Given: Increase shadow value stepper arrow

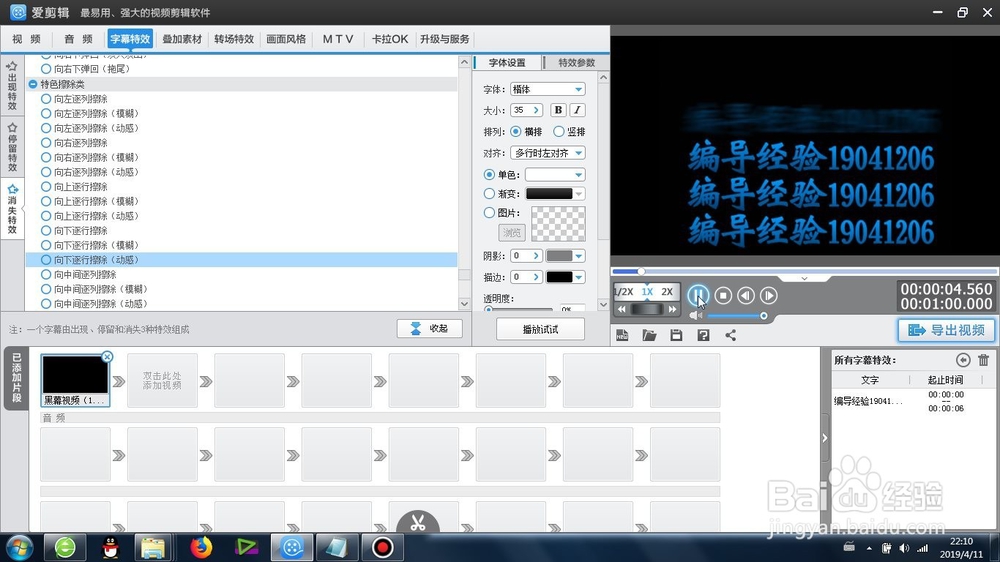Looking at the screenshot, I should pyautogui.click(x=536, y=256).
